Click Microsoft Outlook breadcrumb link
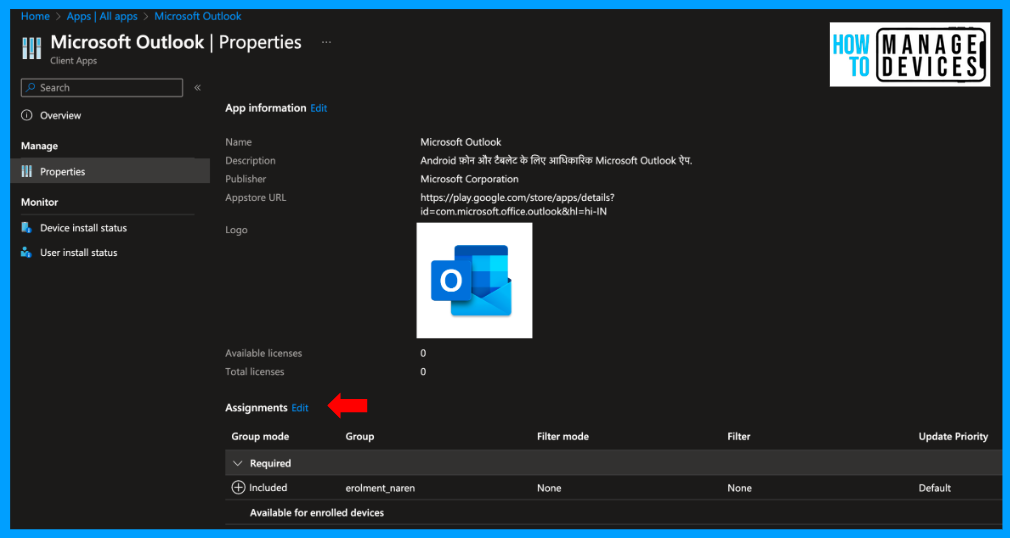 tap(198, 16)
